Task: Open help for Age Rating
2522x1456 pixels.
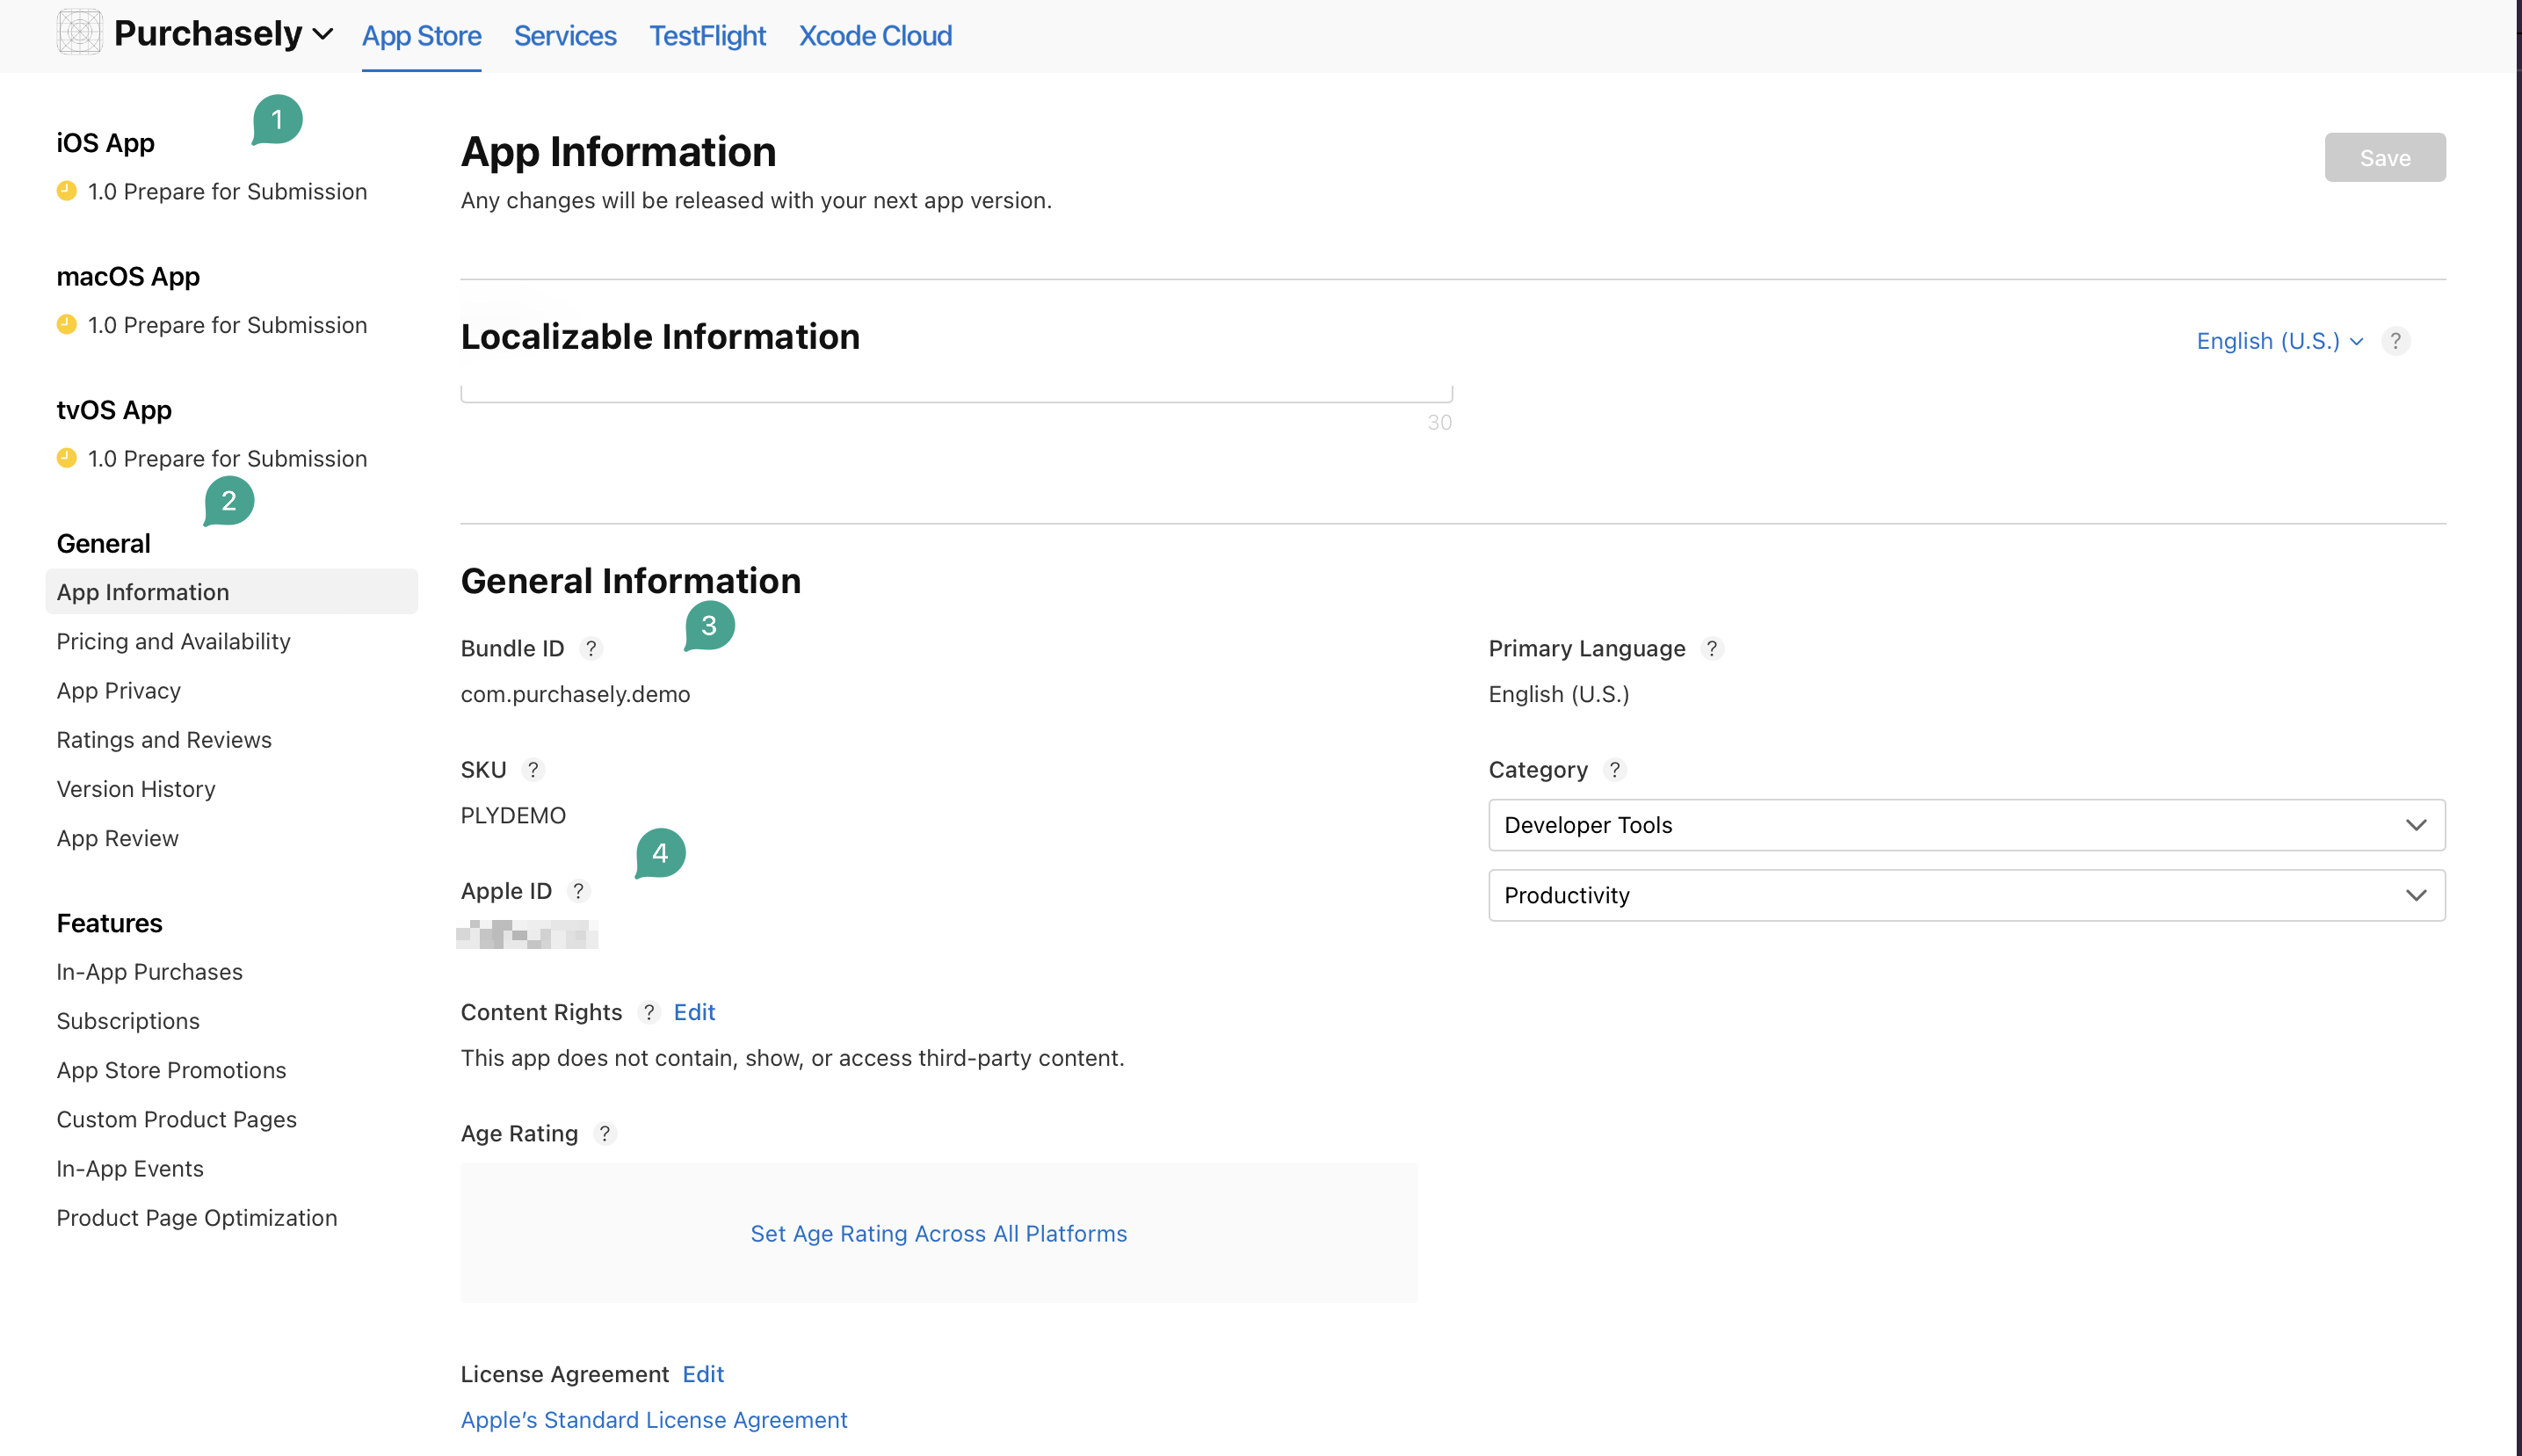Action: [x=605, y=1133]
